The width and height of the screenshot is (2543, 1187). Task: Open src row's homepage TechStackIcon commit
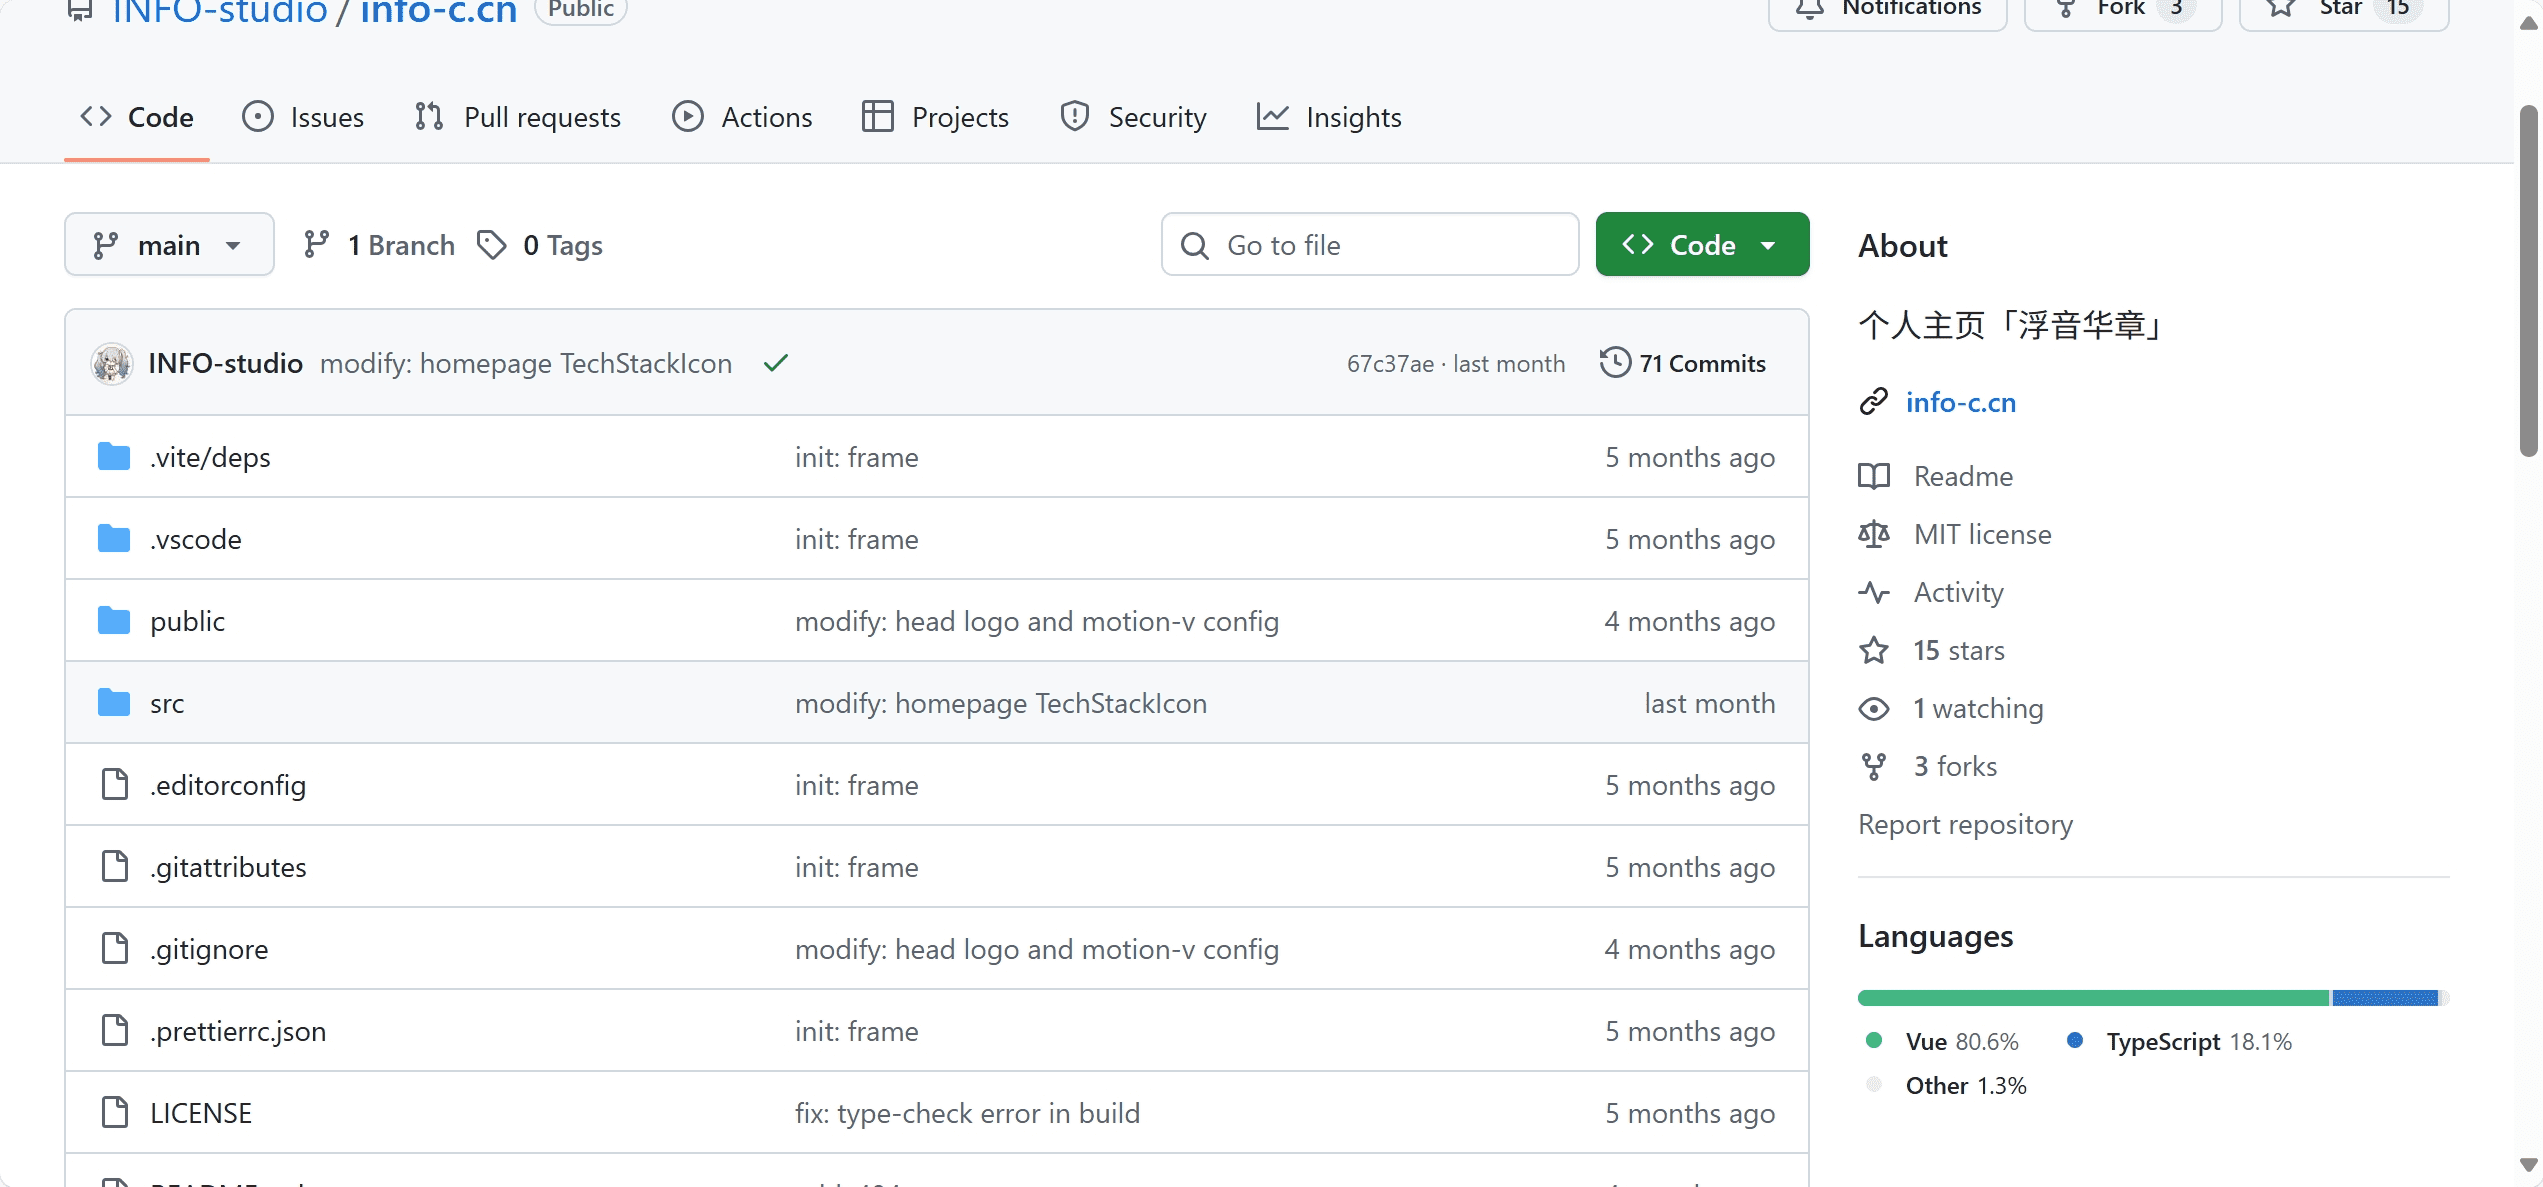tap(1001, 703)
